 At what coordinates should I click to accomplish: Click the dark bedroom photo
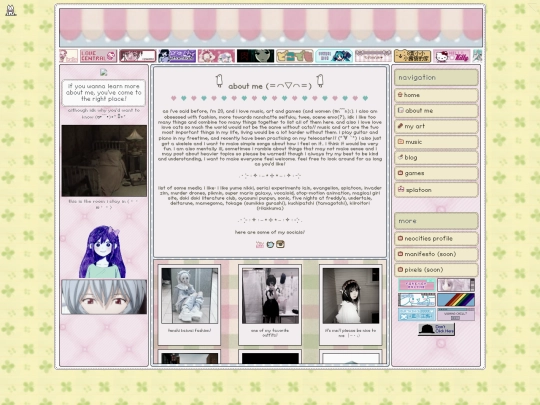click(104, 161)
